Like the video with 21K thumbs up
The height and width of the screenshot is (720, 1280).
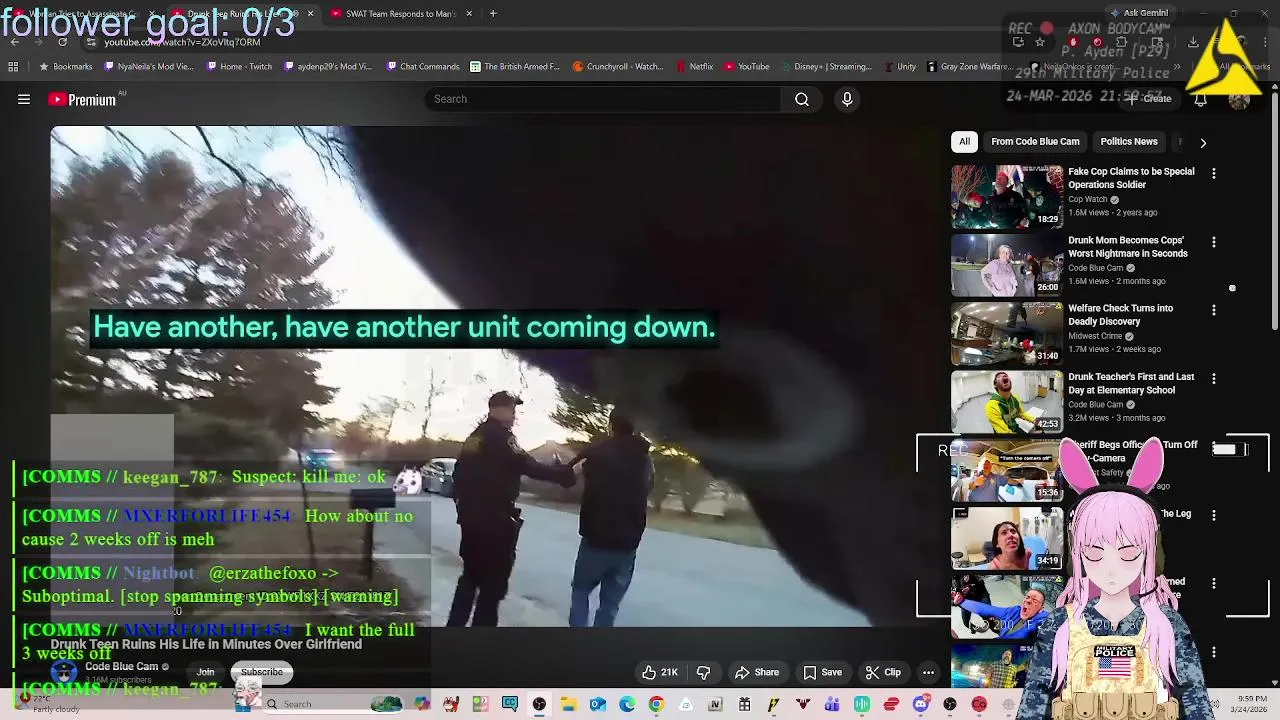coord(660,672)
